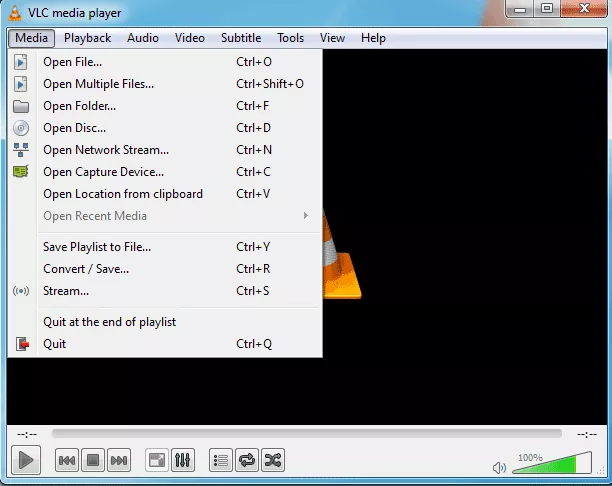Skip to next media track
The width and height of the screenshot is (612, 486).
[119, 460]
